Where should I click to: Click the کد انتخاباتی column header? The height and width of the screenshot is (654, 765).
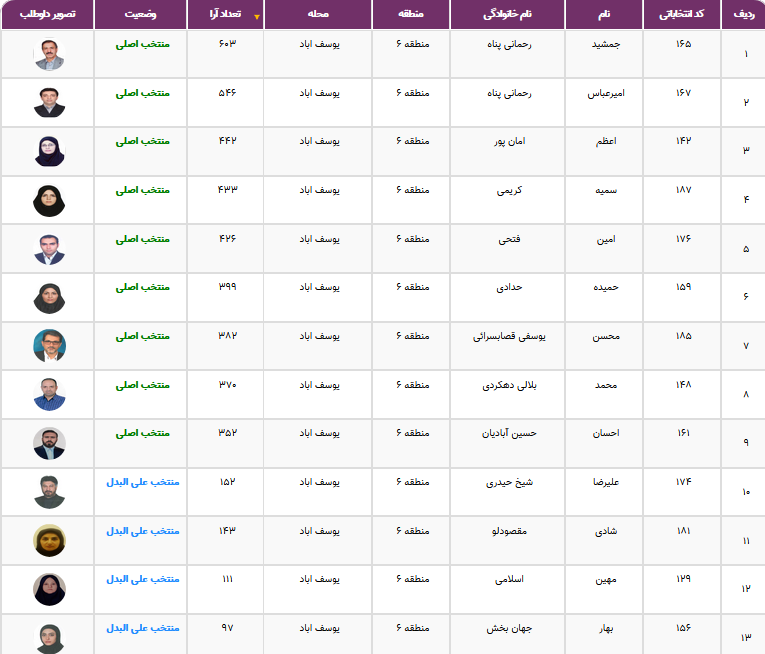(x=682, y=14)
